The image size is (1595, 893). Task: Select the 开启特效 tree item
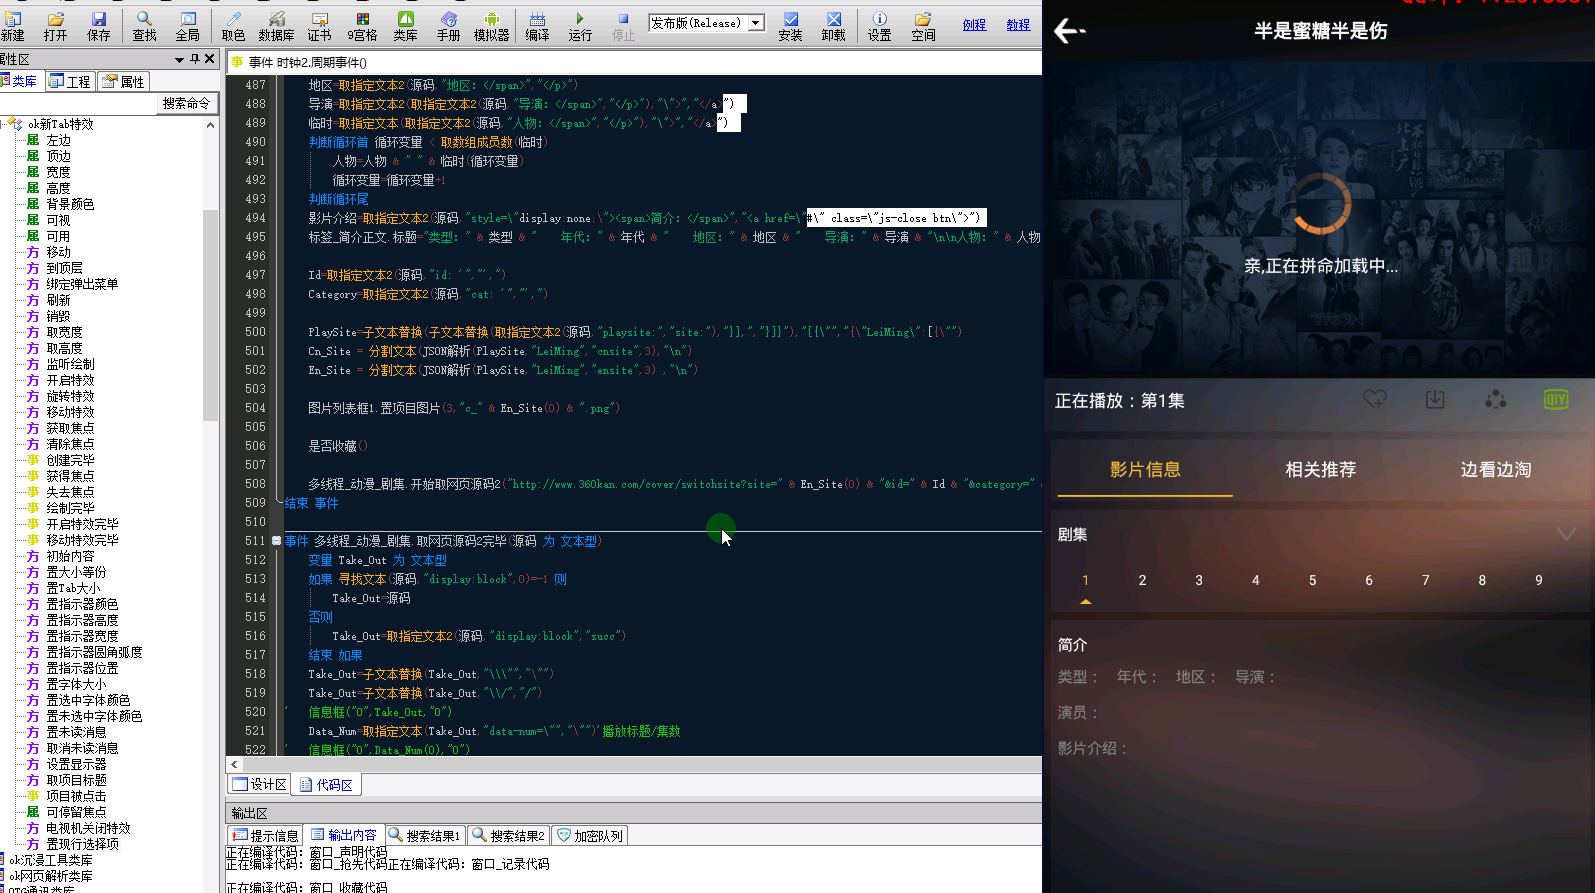70,380
